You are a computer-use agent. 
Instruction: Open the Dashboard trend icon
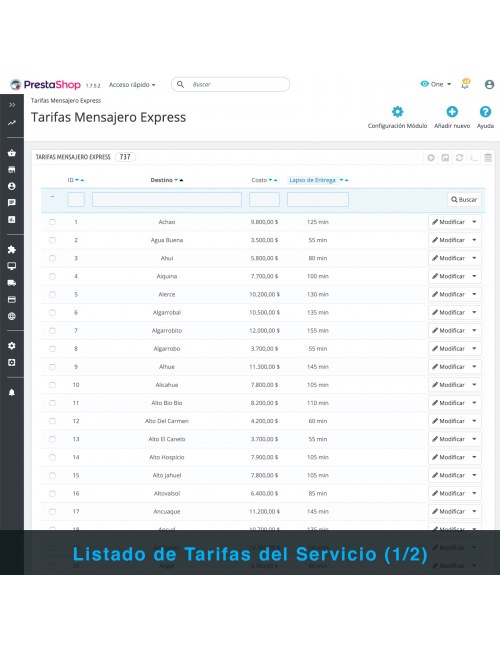point(12,123)
